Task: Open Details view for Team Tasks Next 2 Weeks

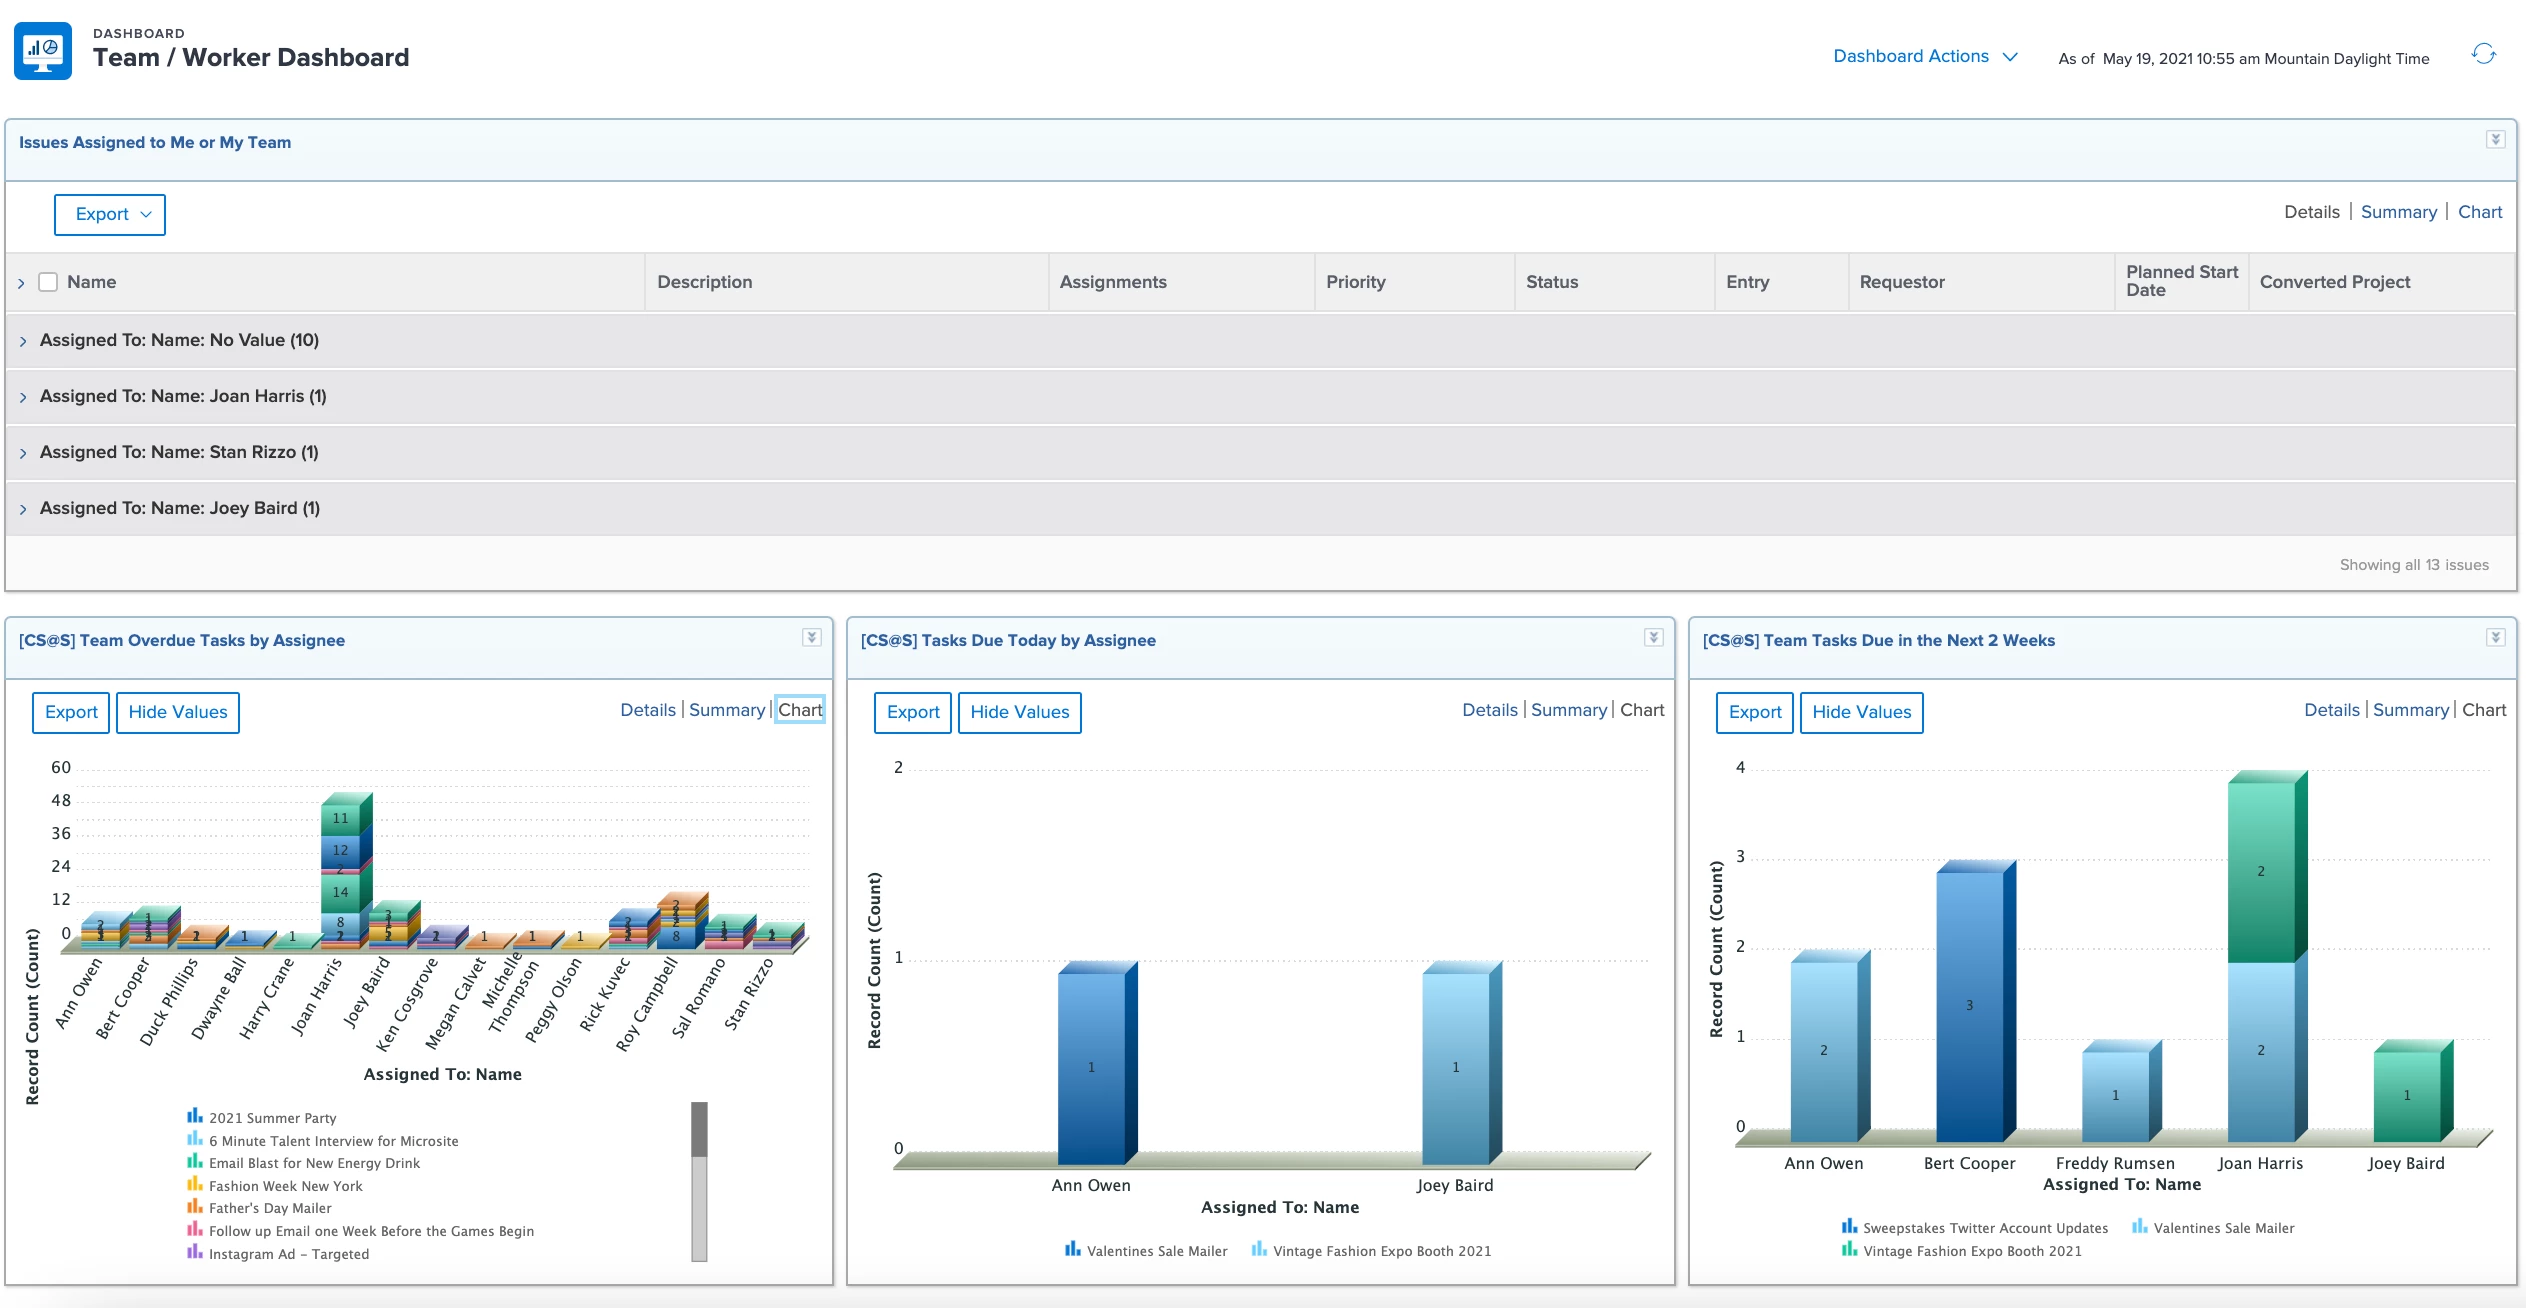Action: (x=2332, y=710)
